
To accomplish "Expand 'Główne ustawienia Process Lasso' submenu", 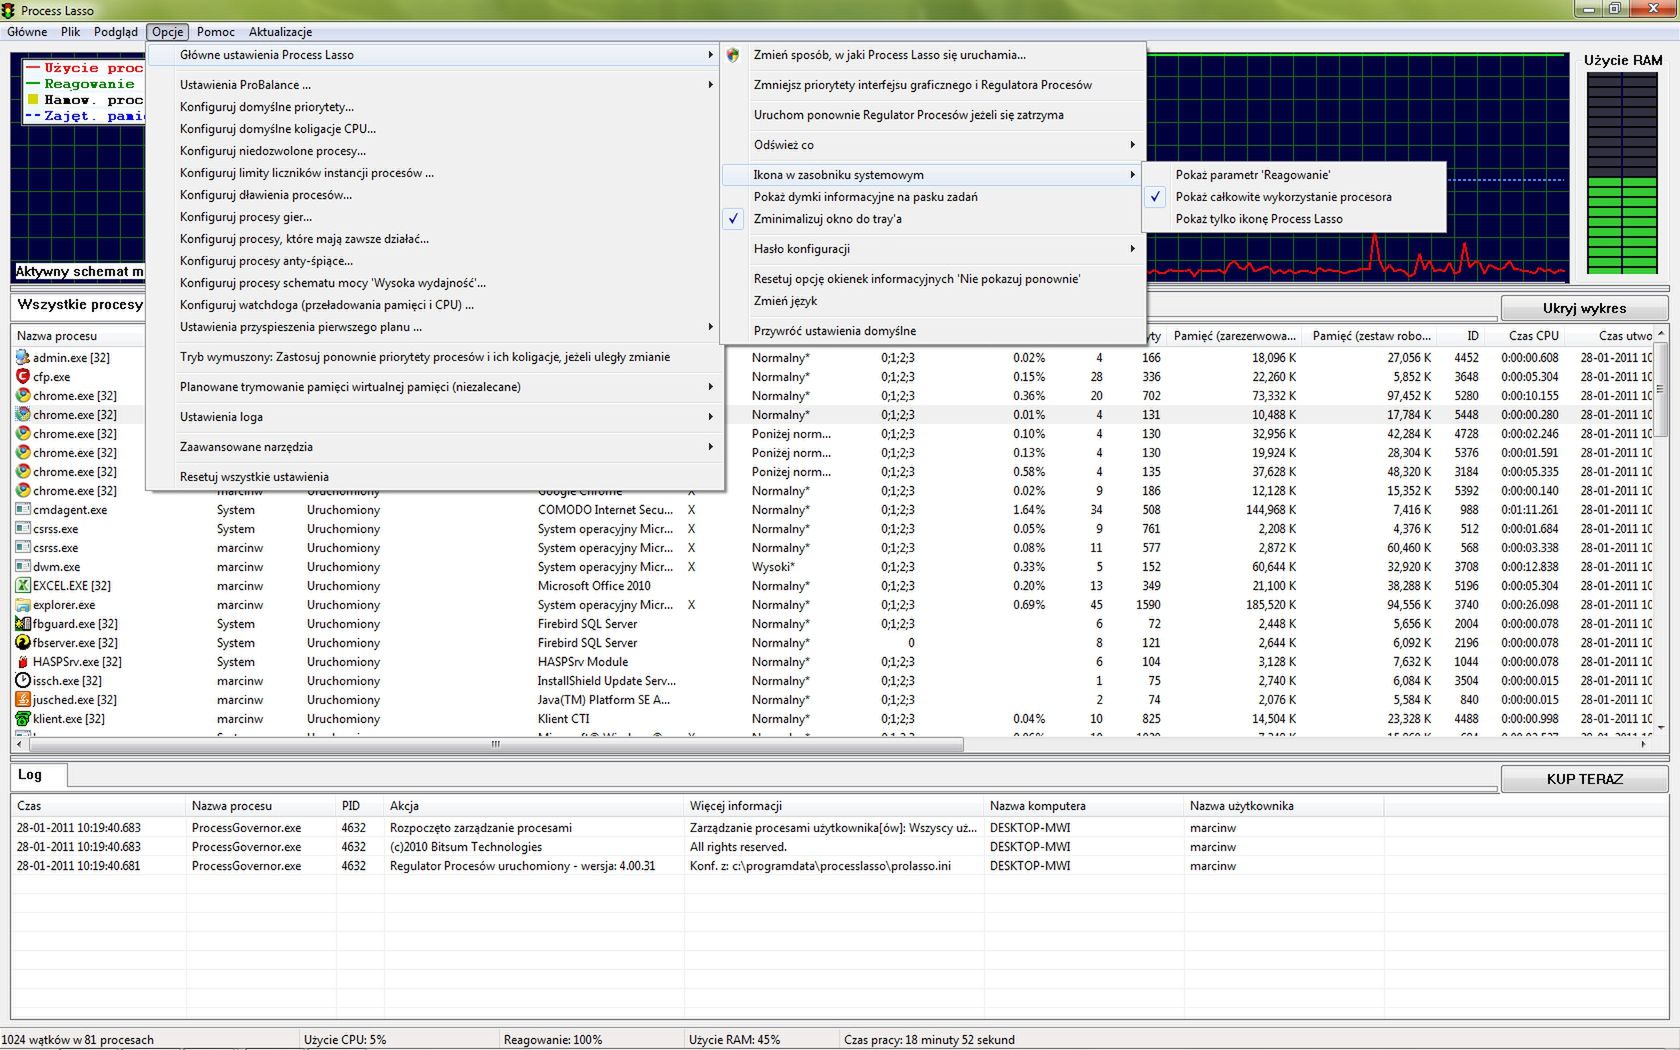I will [435, 55].
